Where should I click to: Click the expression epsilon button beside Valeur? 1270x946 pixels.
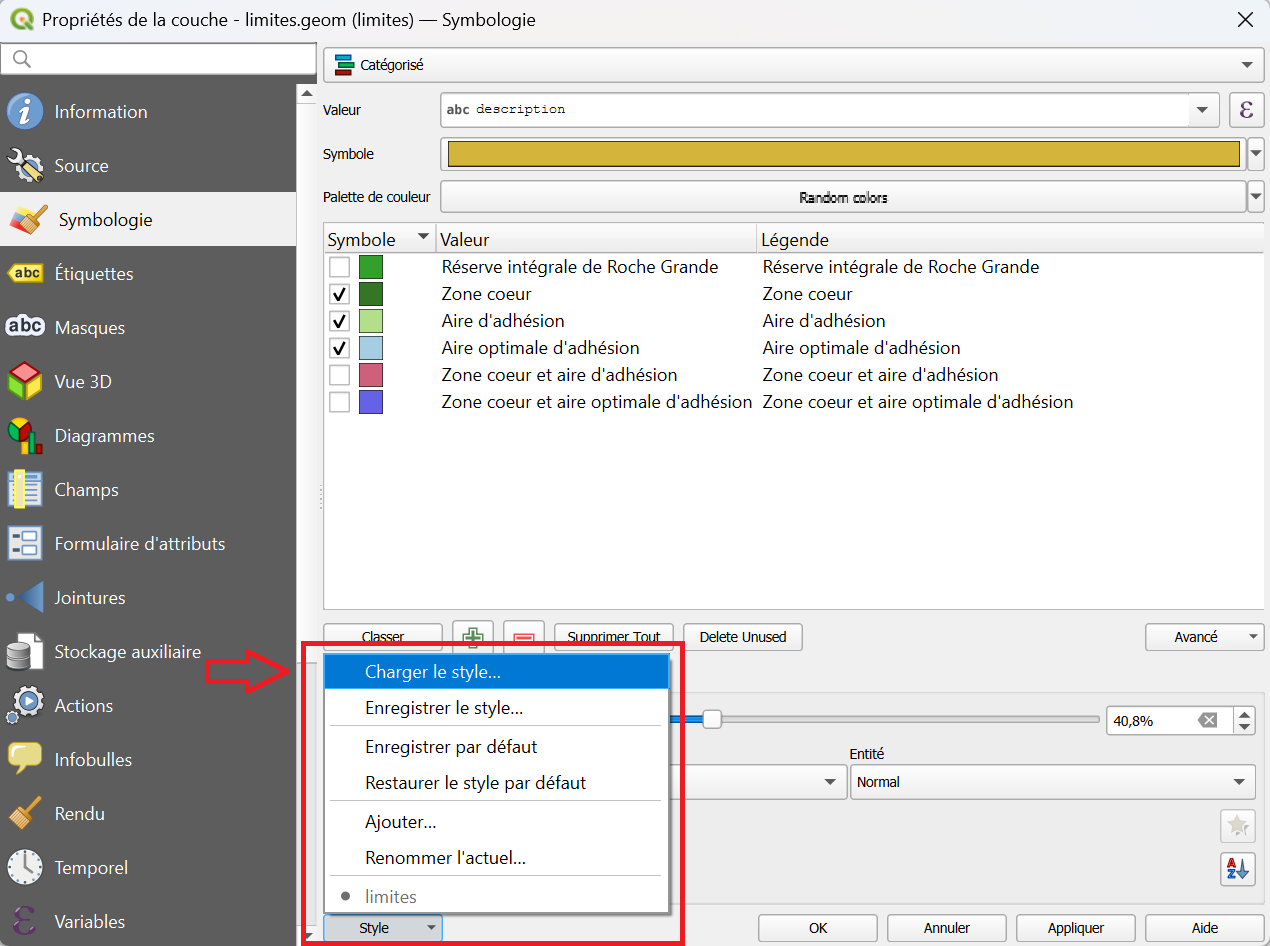pos(1246,110)
